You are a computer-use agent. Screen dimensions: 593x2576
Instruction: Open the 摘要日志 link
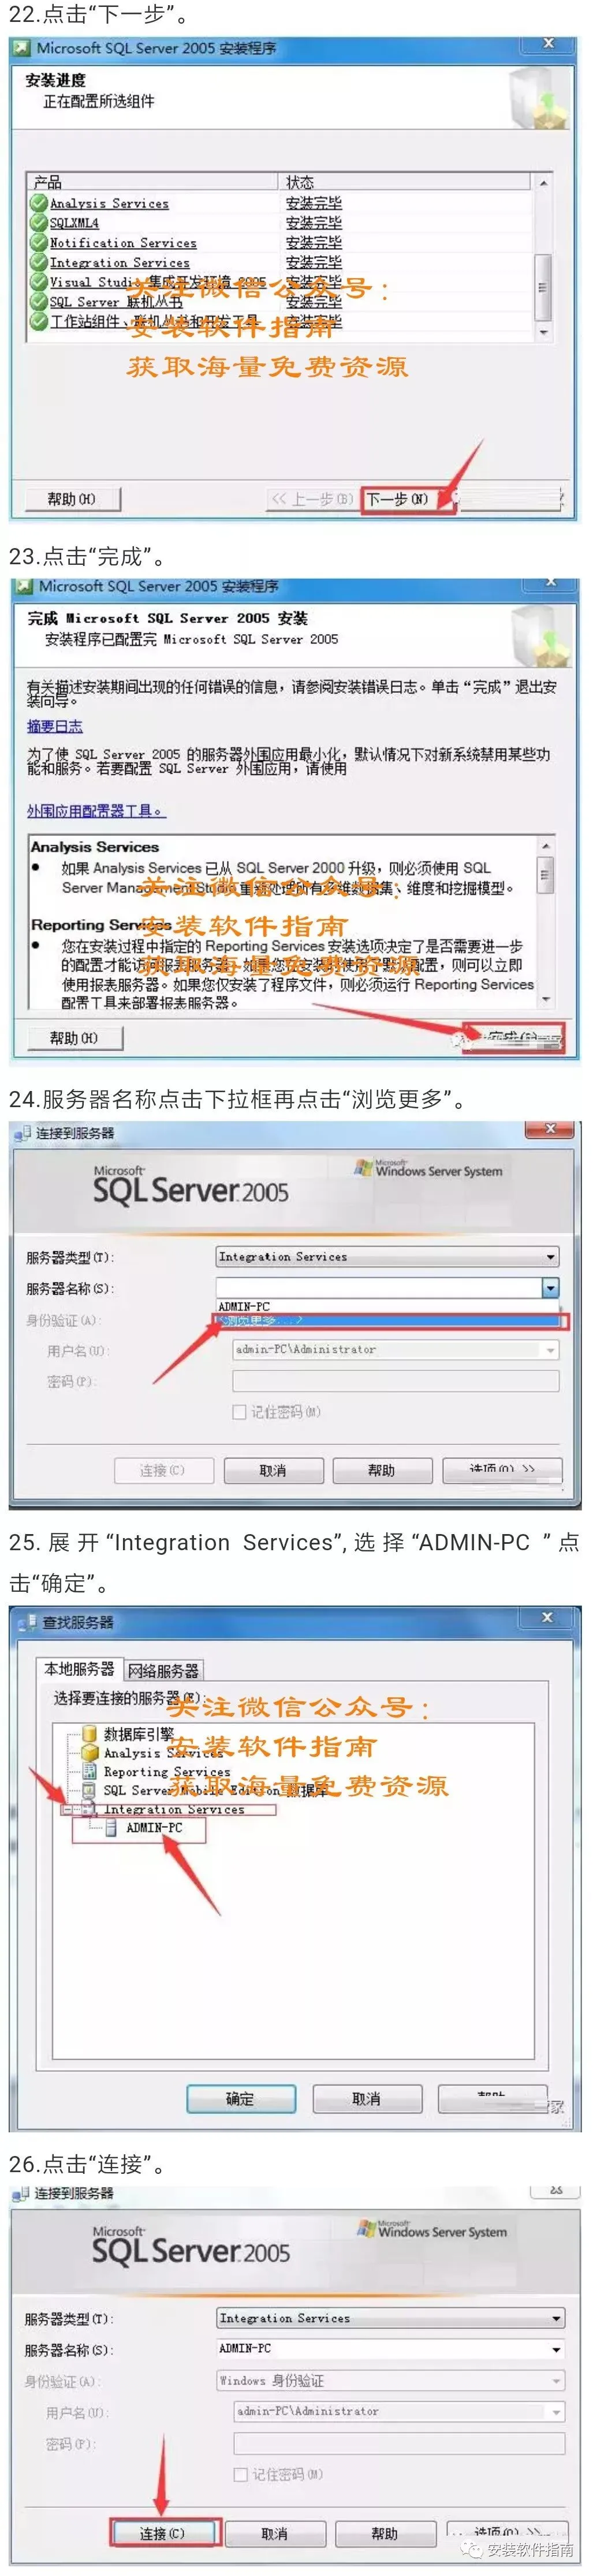coord(55,726)
